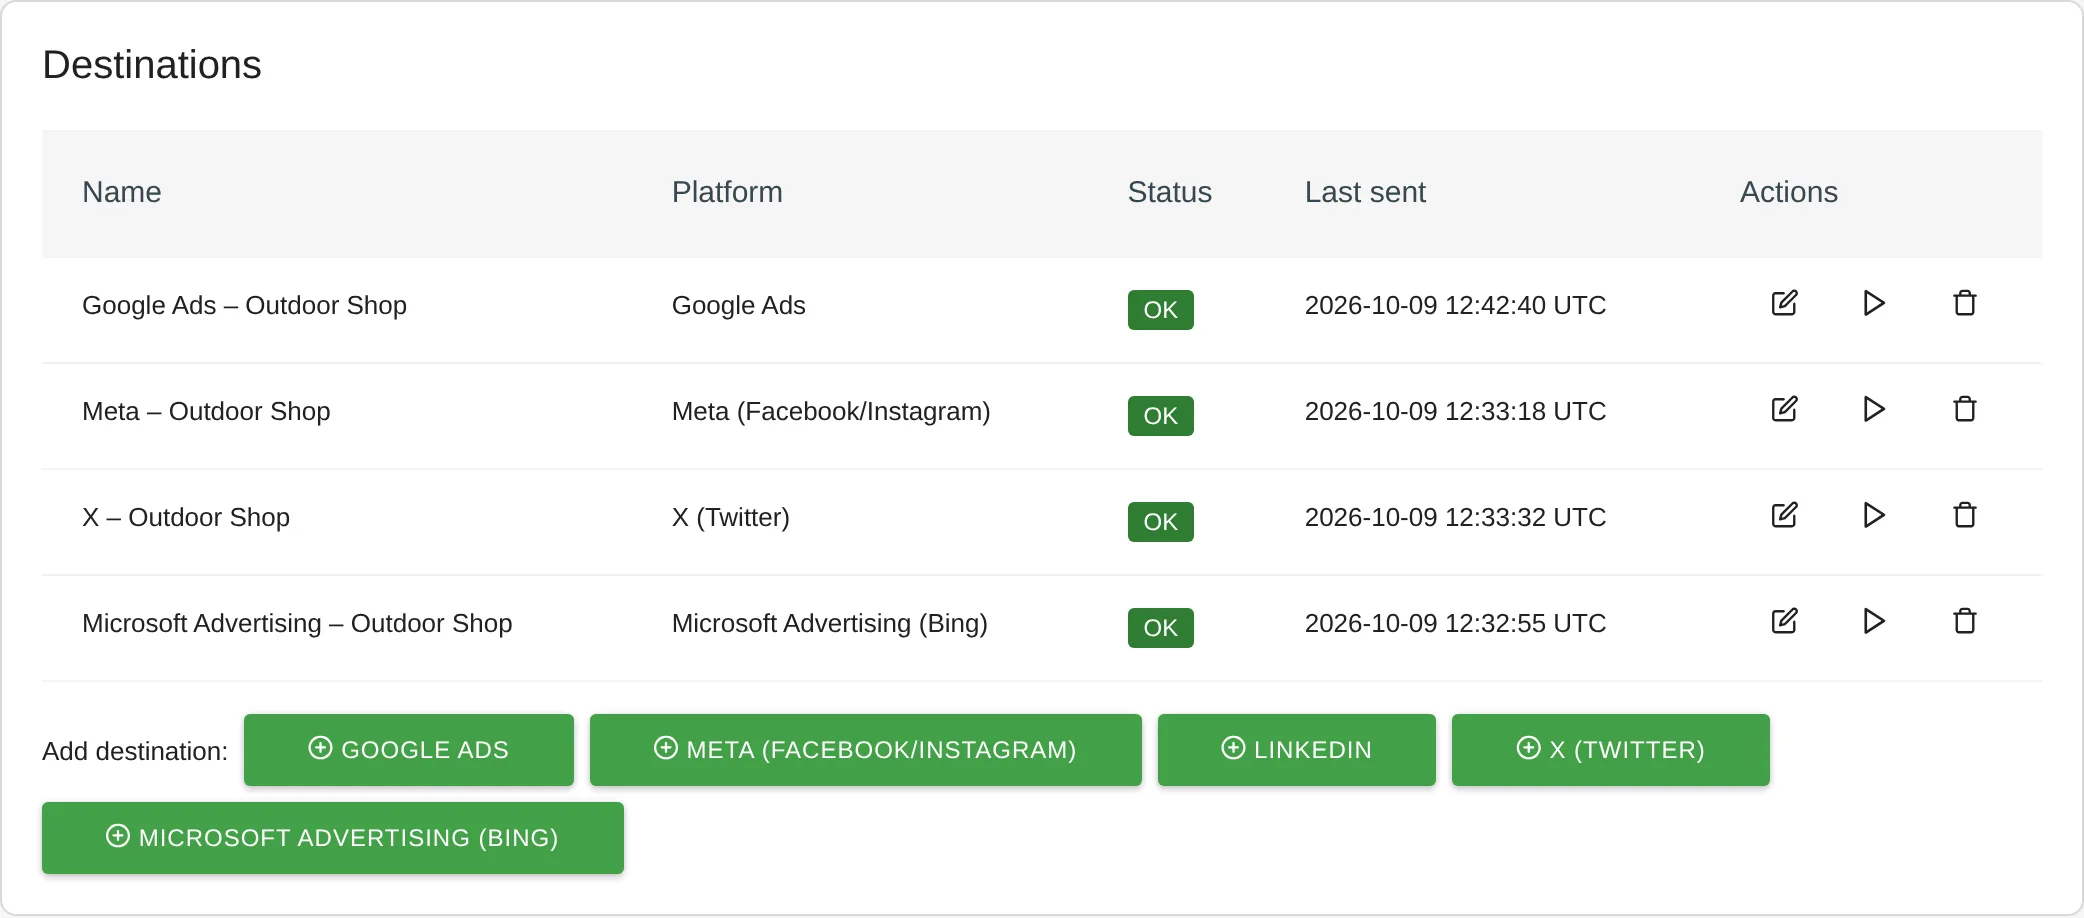Add a Google Ads destination
Screen dimensions: 2084x918
point(409,750)
